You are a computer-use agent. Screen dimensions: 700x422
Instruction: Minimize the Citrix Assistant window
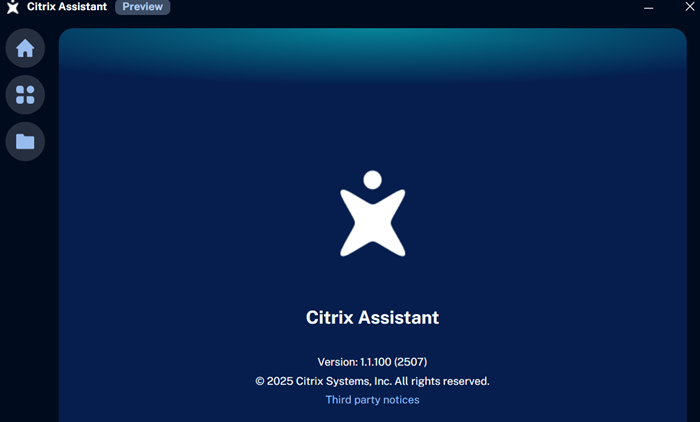pyautogui.click(x=649, y=7)
